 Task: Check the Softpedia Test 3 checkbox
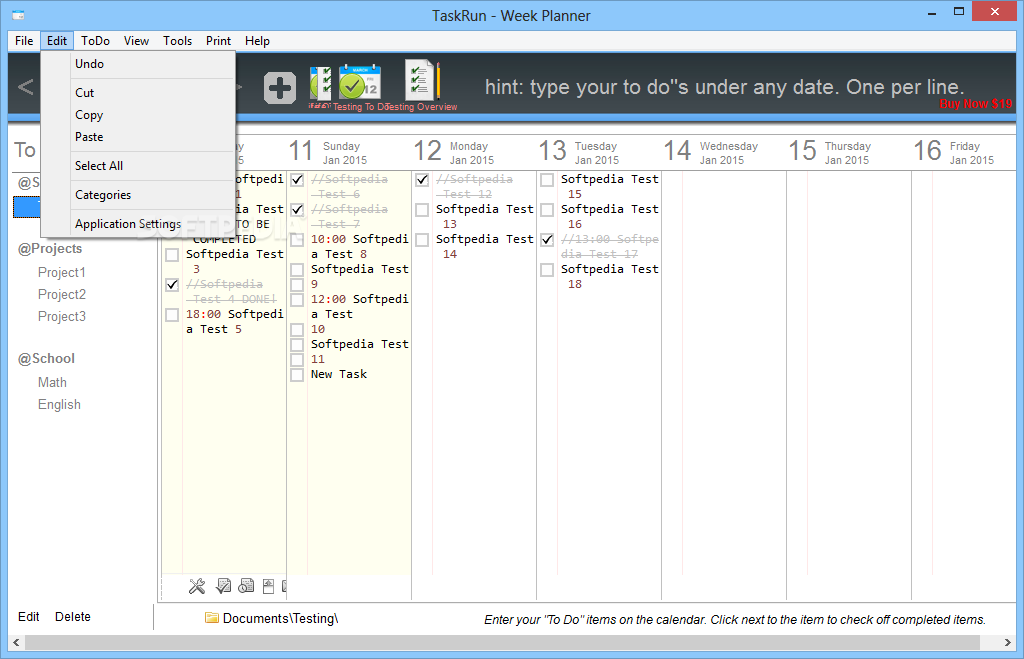(172, 255)
